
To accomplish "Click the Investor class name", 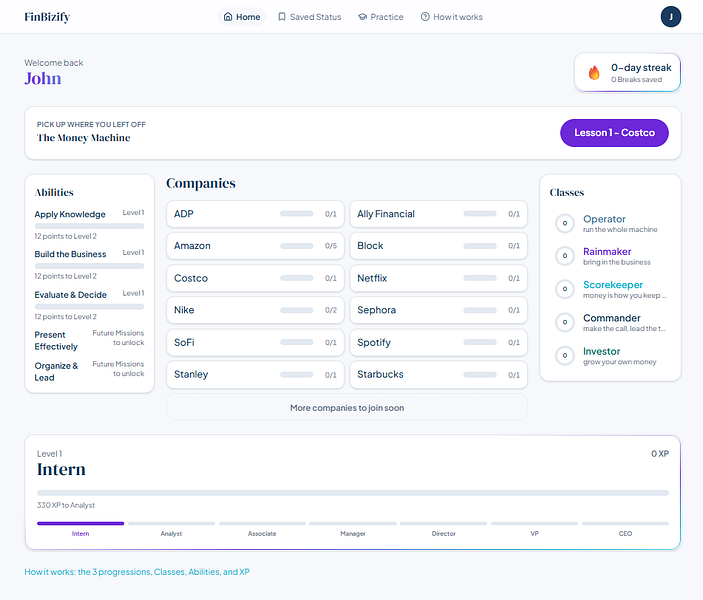I will (x=601, y=351).
